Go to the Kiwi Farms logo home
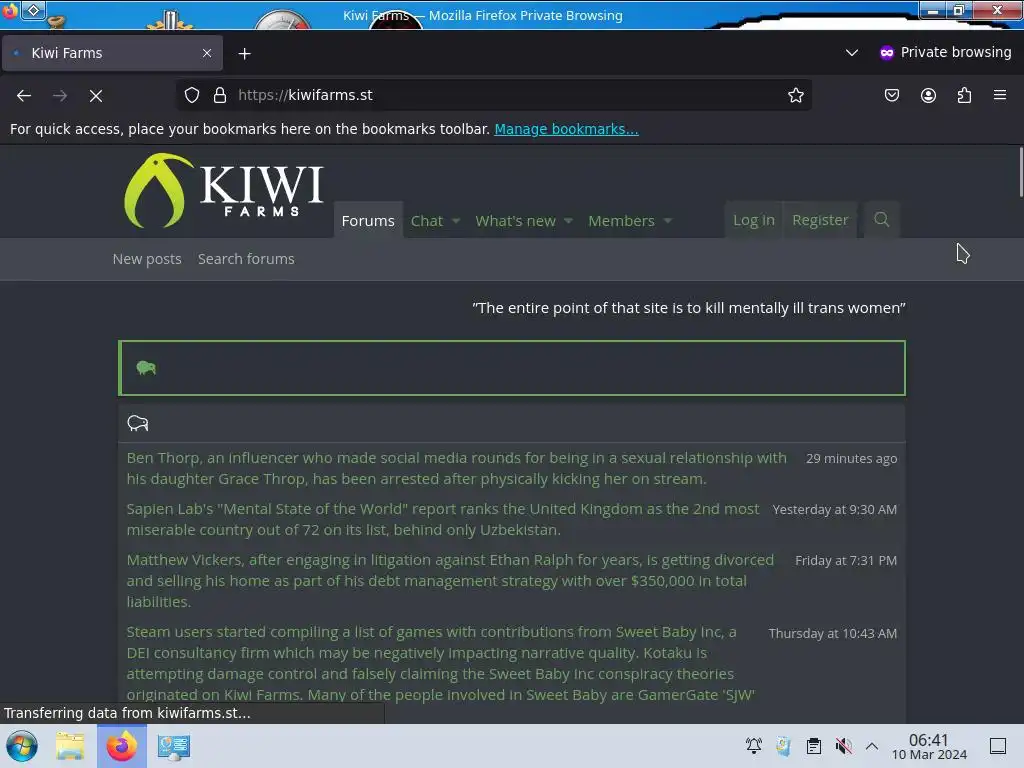 point(223,191)
